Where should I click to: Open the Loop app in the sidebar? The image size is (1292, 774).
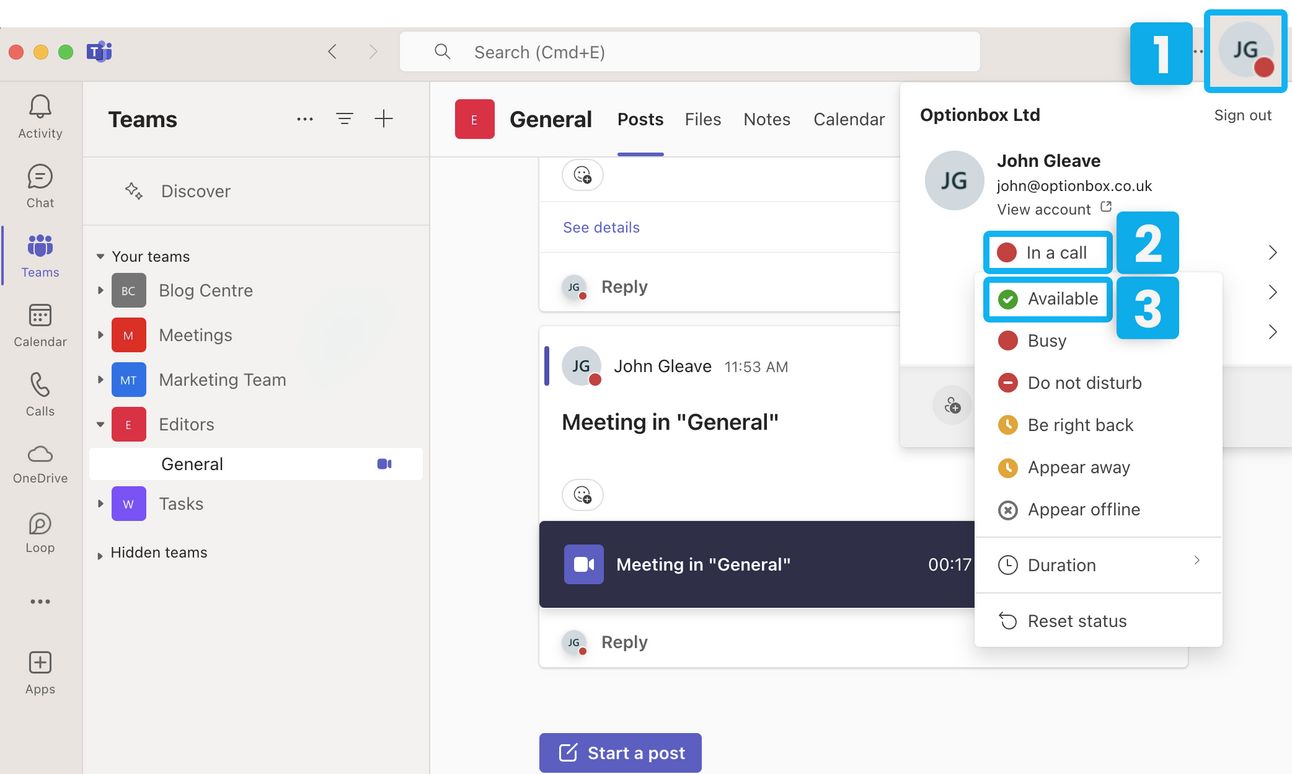point(40,533)
